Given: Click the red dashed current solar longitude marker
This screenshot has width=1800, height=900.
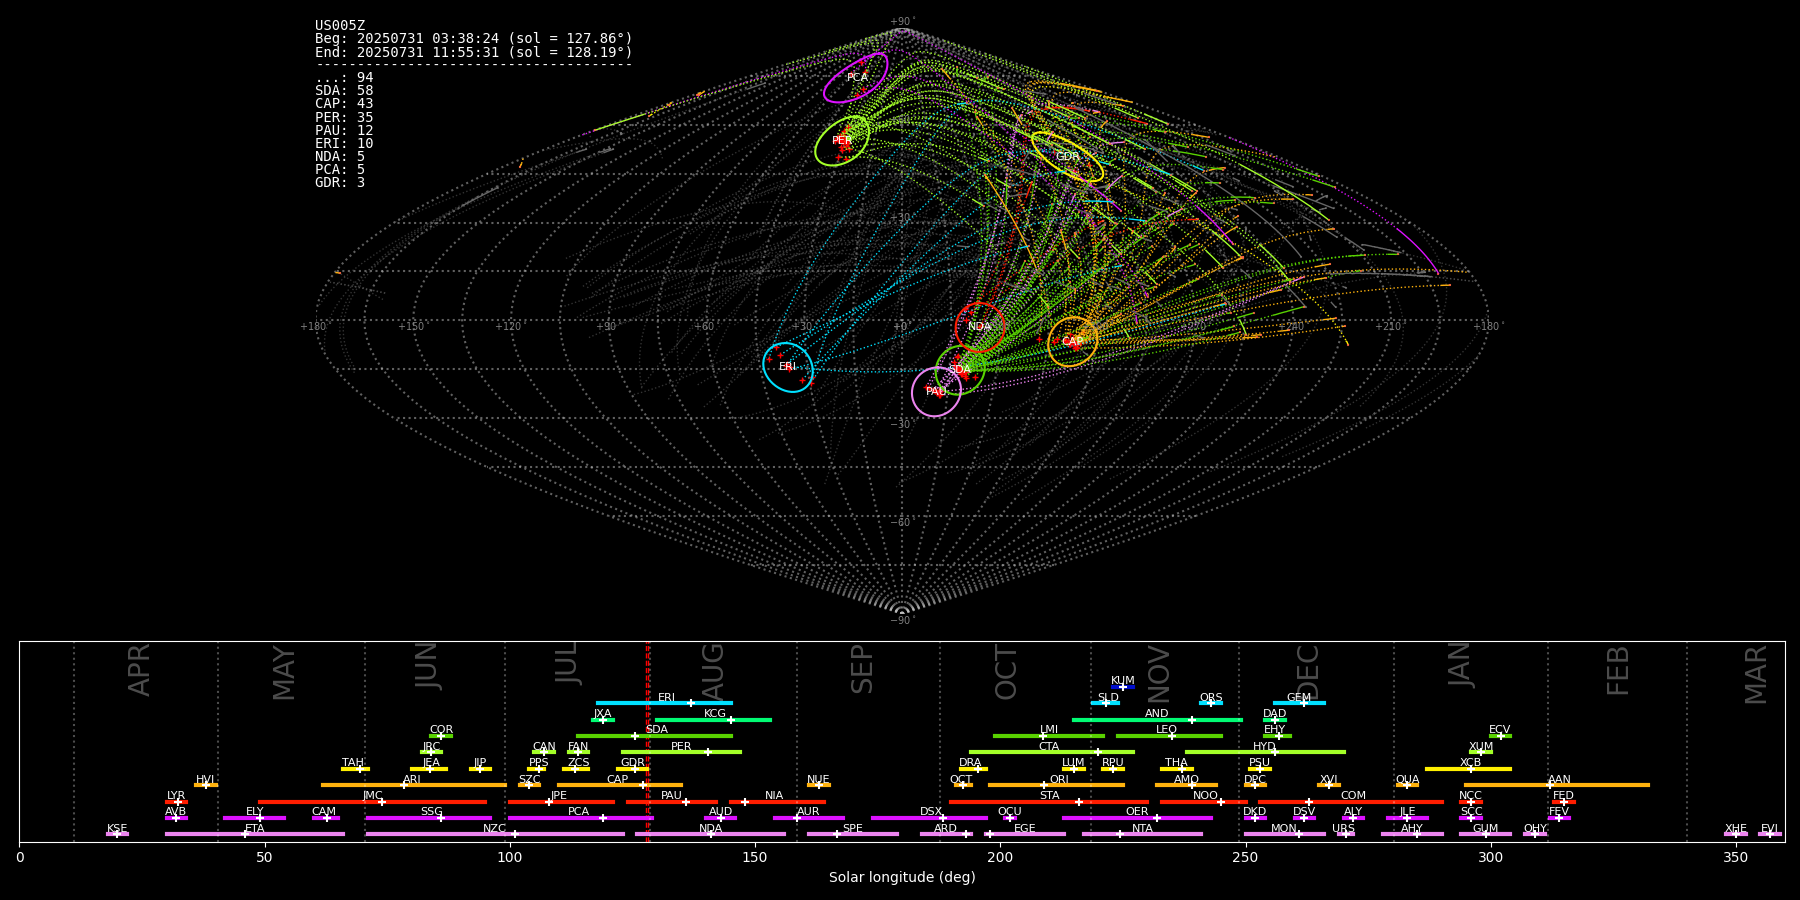Looking at the screenshot, I should coord(648,741).
